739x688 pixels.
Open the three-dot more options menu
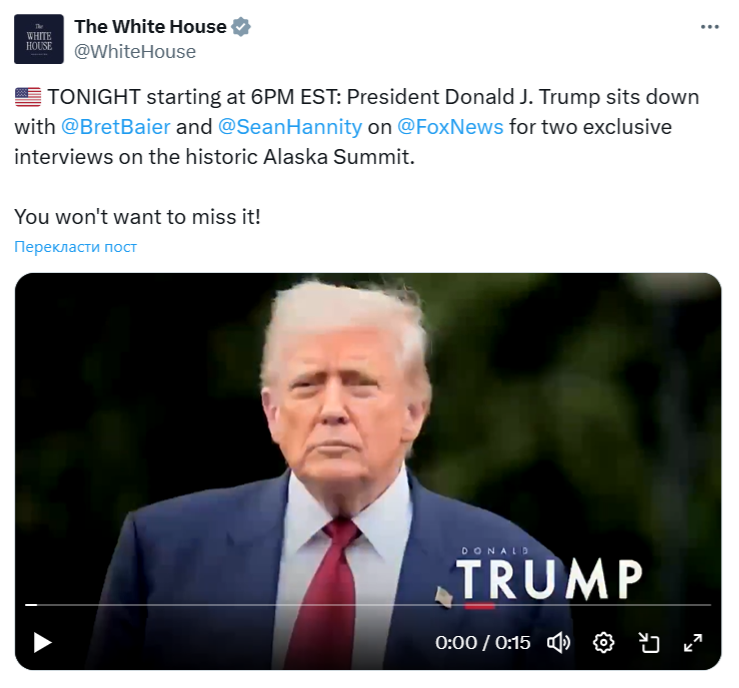point(709,27)
